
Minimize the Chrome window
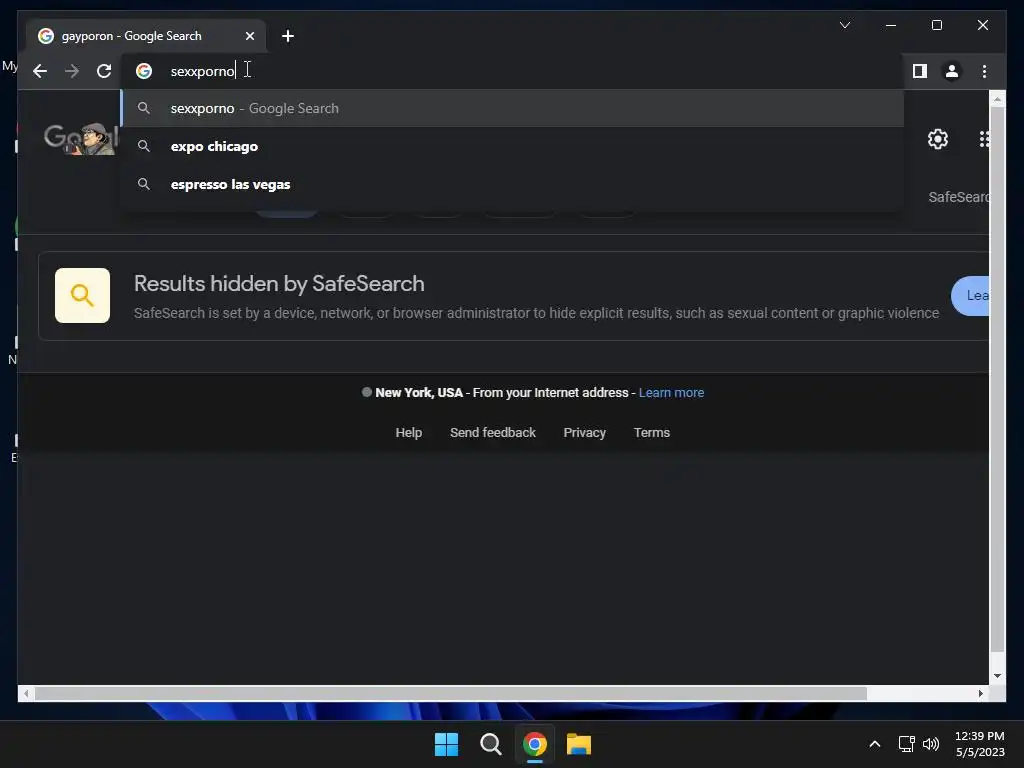coord(891,25)
